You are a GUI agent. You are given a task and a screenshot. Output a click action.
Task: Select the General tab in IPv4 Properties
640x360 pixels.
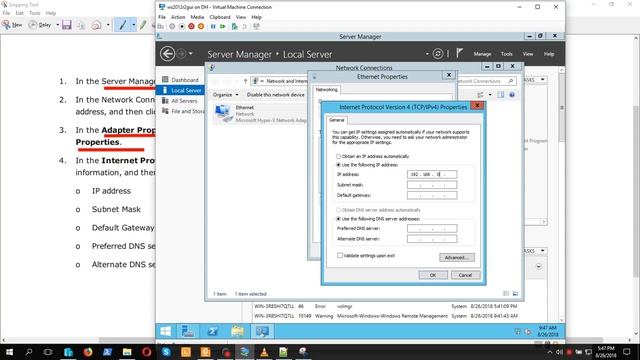pyautogui.click(x=337, y=120)
